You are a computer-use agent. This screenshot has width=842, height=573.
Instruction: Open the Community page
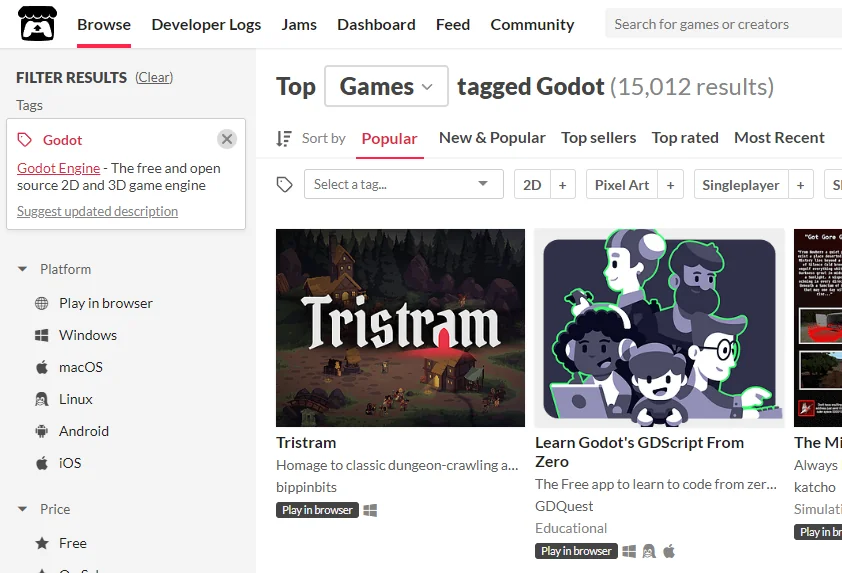click(532, 25)
